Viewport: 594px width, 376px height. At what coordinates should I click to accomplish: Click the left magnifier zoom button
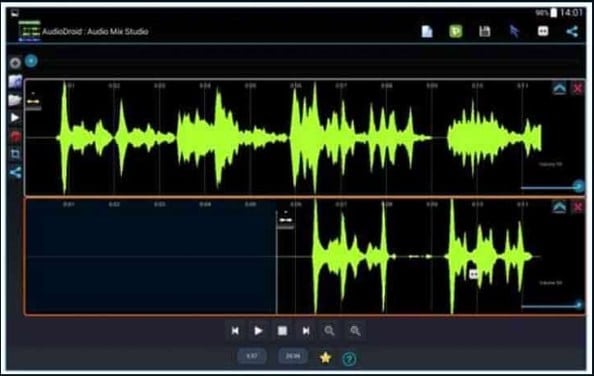pyautogui.click(x=329, y=331)
